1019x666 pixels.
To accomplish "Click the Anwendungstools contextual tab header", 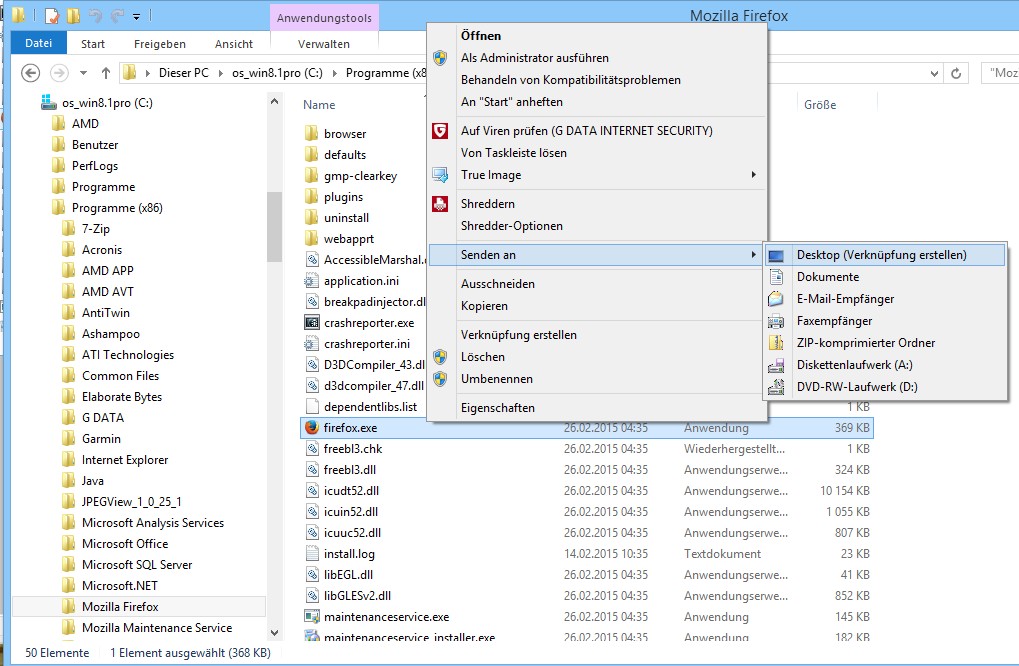I will tap(324, 18).
